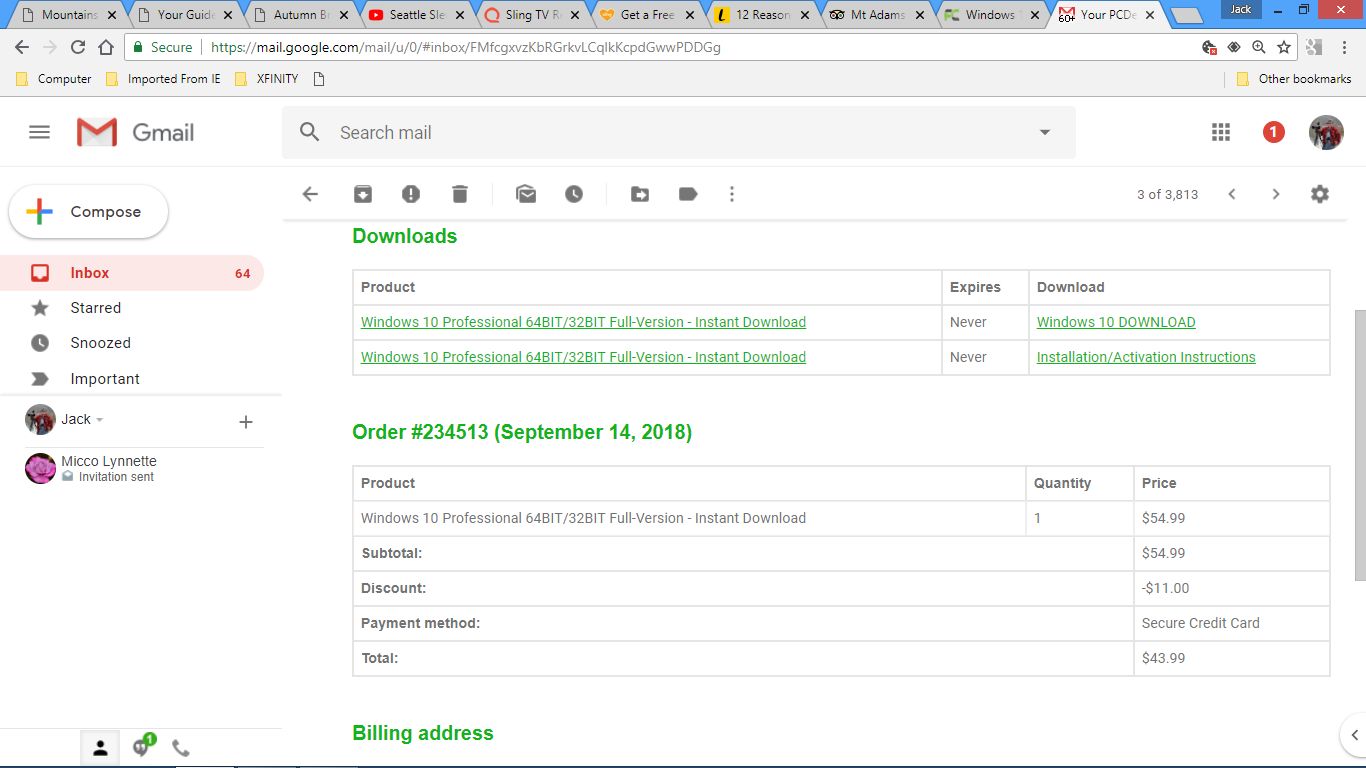Expand the side panel arrow

coord(1353,736)
